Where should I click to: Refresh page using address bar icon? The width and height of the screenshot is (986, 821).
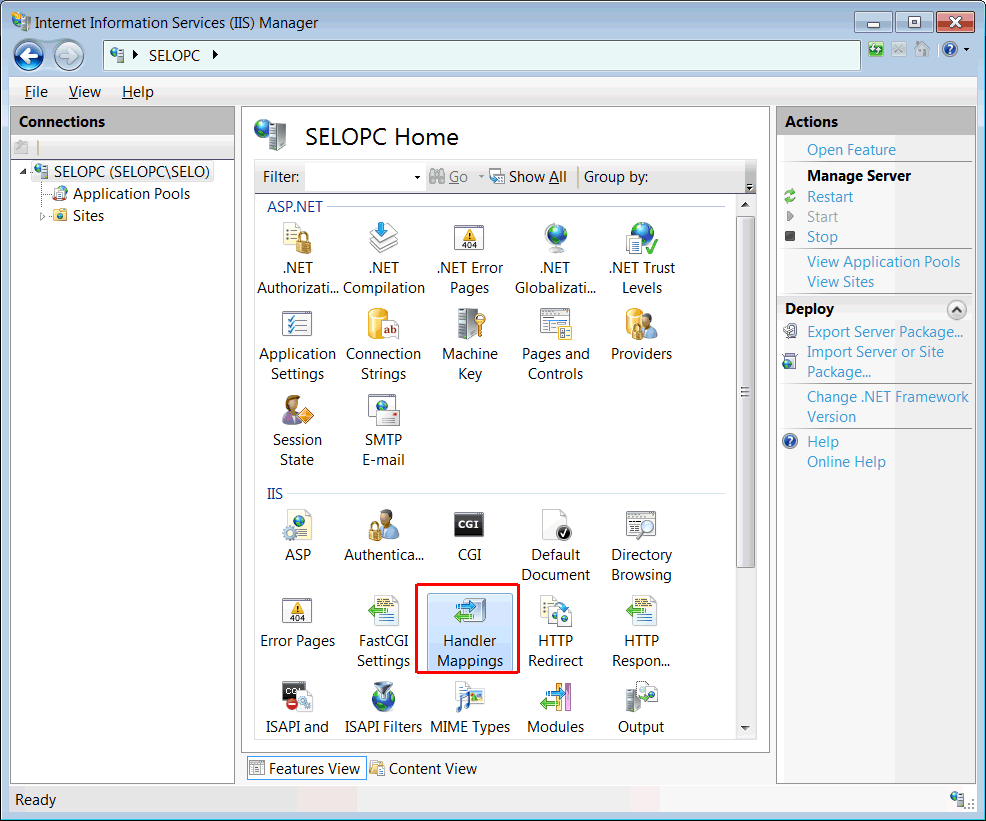tap(876, 49)
